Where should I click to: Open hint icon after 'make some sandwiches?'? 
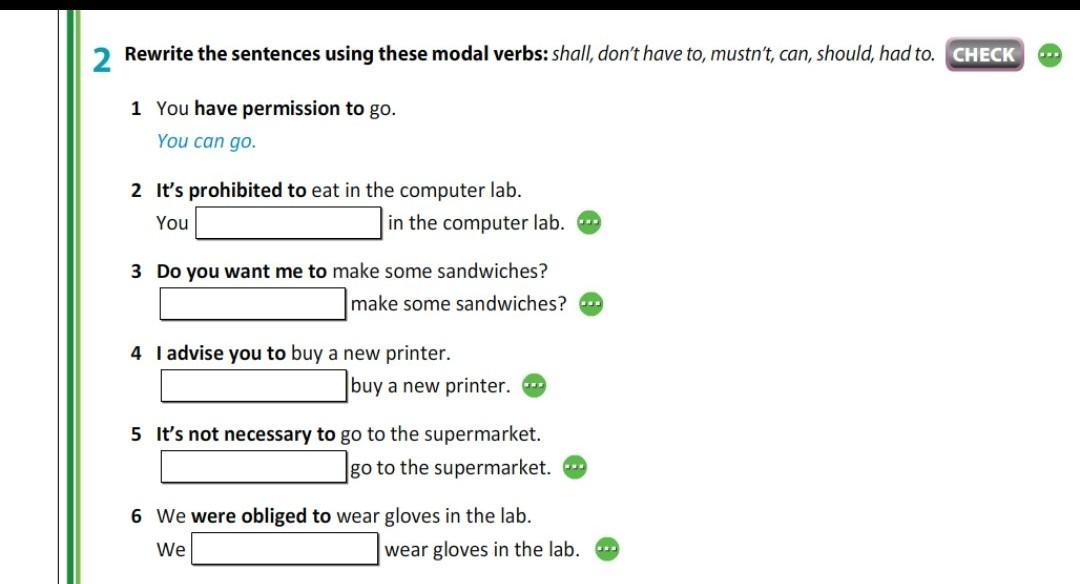pos(592,304)
